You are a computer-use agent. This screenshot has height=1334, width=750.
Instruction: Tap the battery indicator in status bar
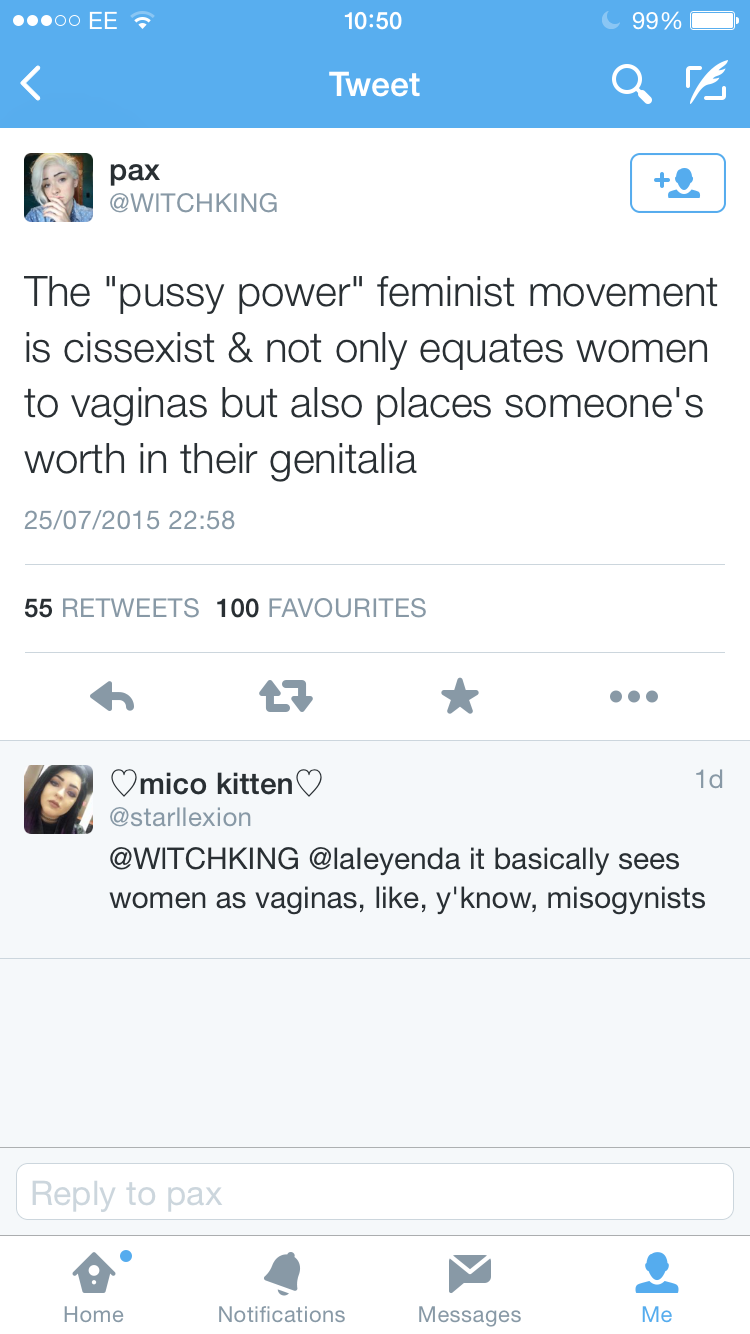point(713,21)
